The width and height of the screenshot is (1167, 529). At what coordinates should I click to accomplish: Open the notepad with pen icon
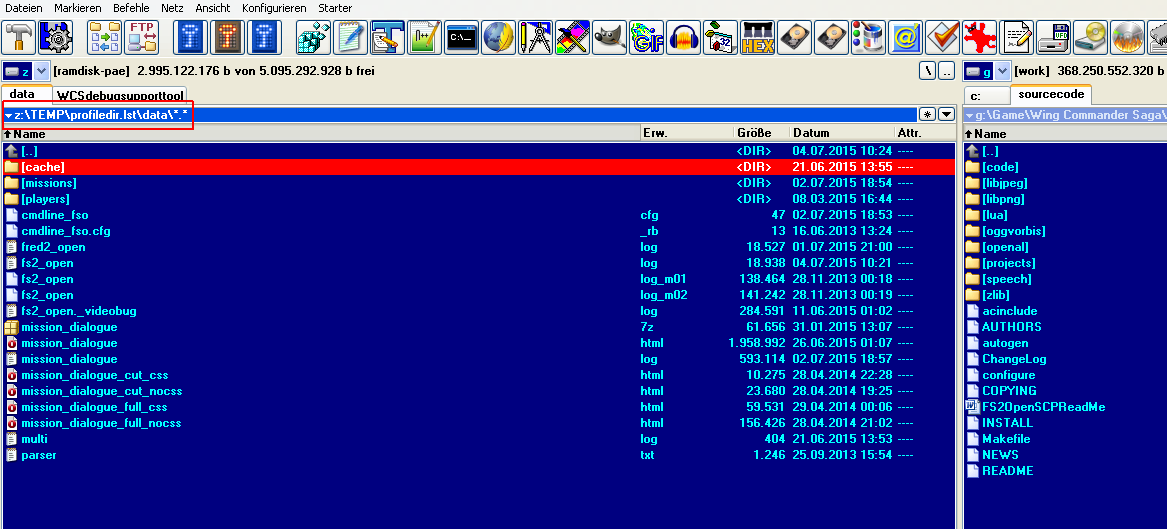pyautogui.click(x=350, y=38)
